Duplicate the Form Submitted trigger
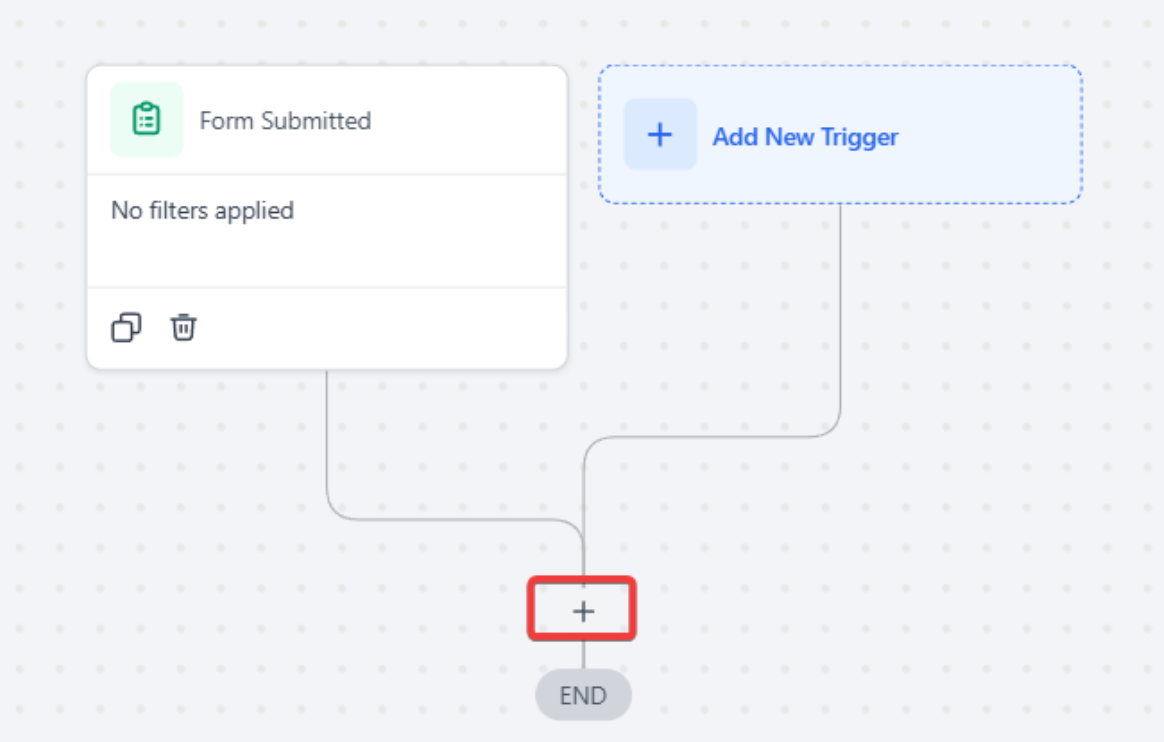Screen dimensions: 1164x742 [126, 327]
